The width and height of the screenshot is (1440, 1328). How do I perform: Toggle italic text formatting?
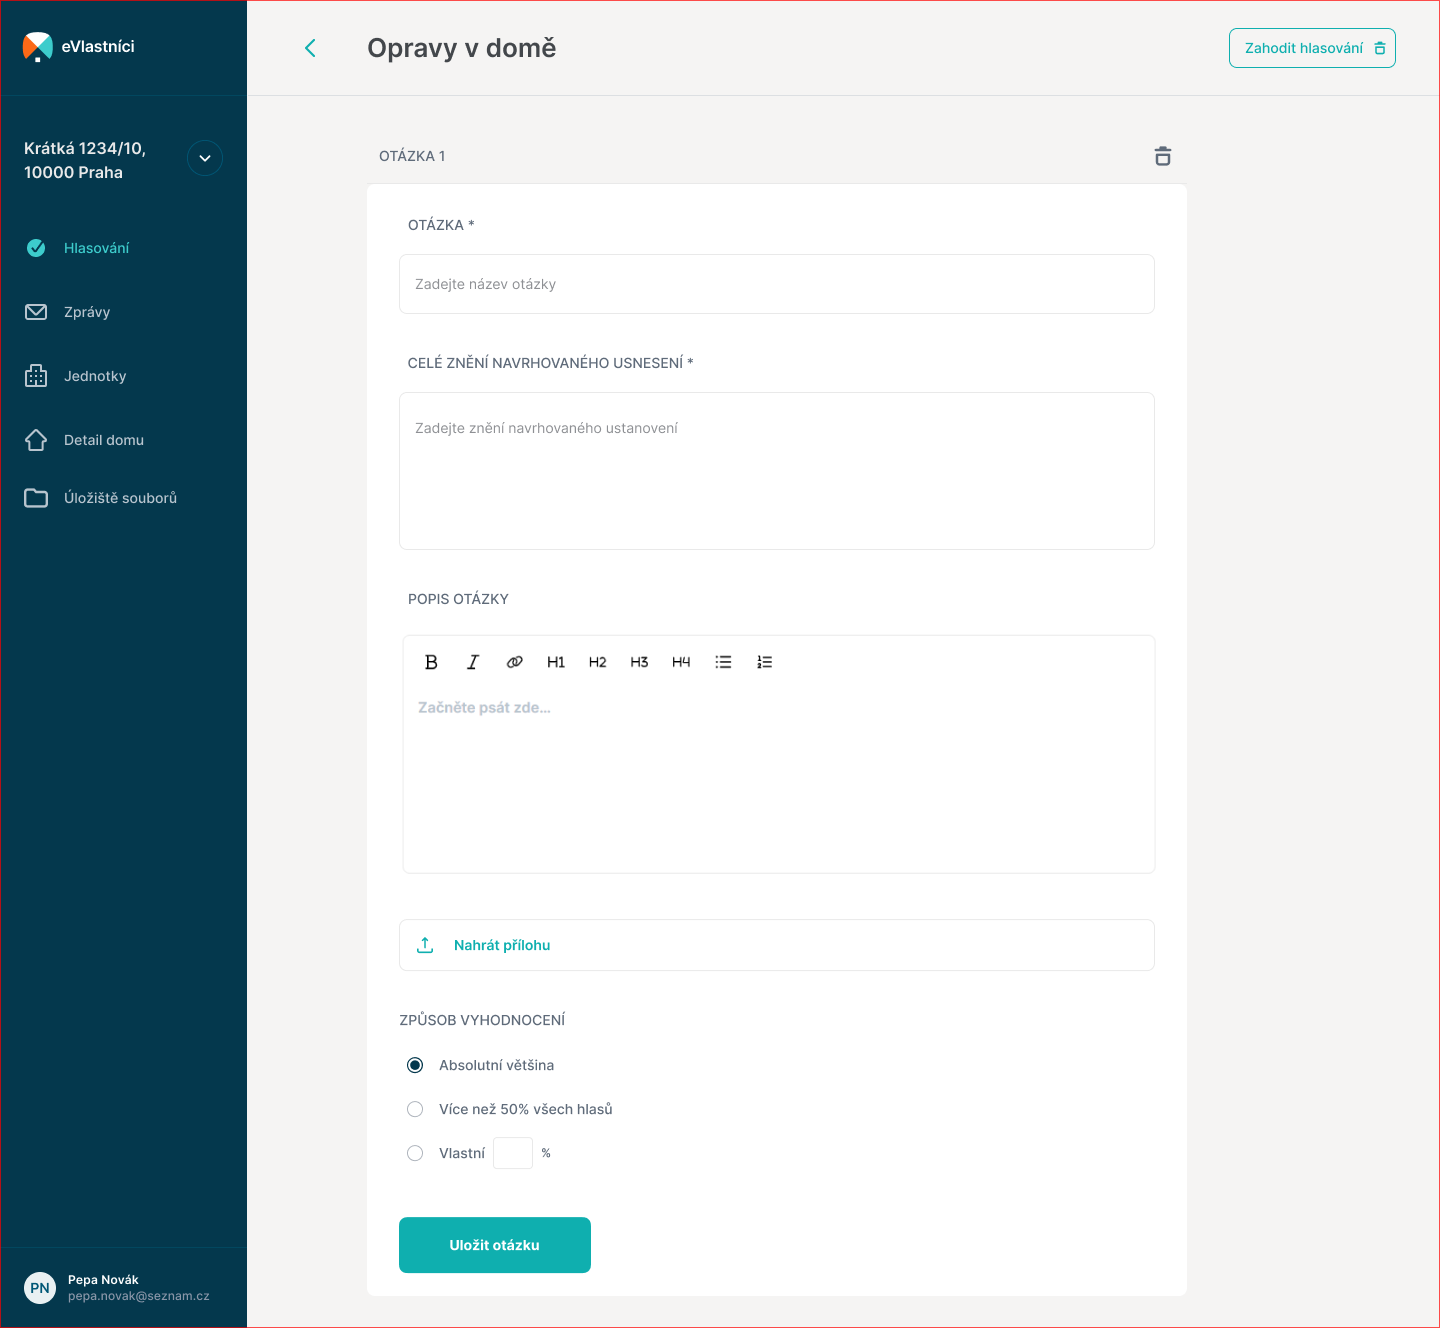pyautogui.click(x=473, y=662)
